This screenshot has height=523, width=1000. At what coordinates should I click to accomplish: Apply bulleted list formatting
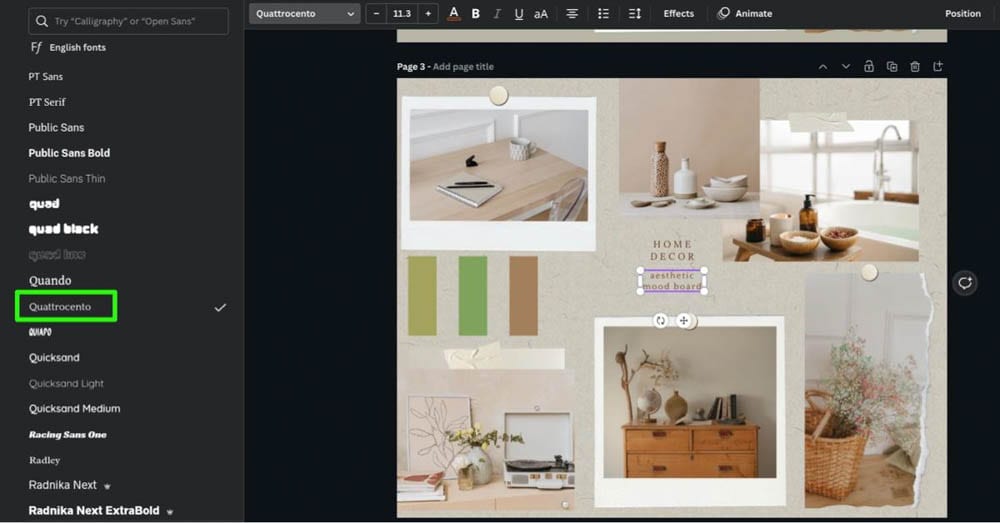point(603,14)
